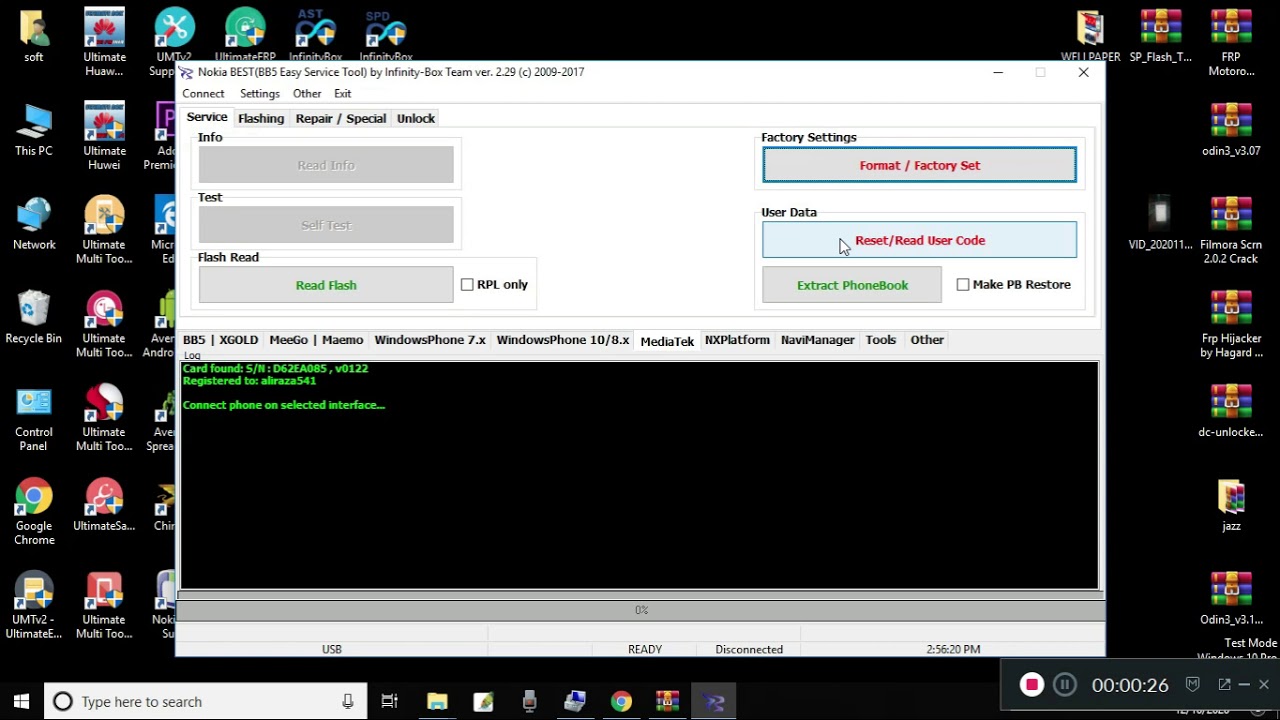This screenshot has width=1280, height=720.
Task: Open dc-unlocke... archive on desktop
Action: pyautogui.click(x=1231, y=412)
